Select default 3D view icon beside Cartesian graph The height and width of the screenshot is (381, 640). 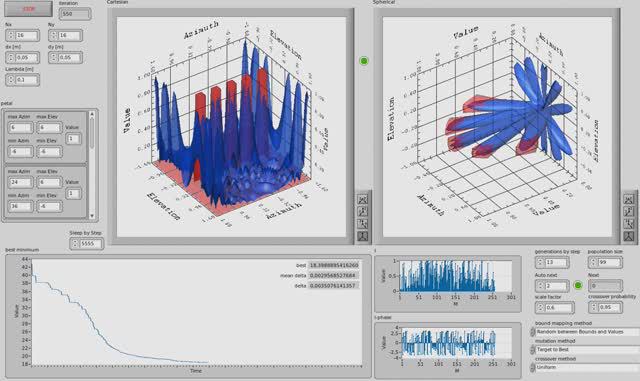(x=362, y=236)
